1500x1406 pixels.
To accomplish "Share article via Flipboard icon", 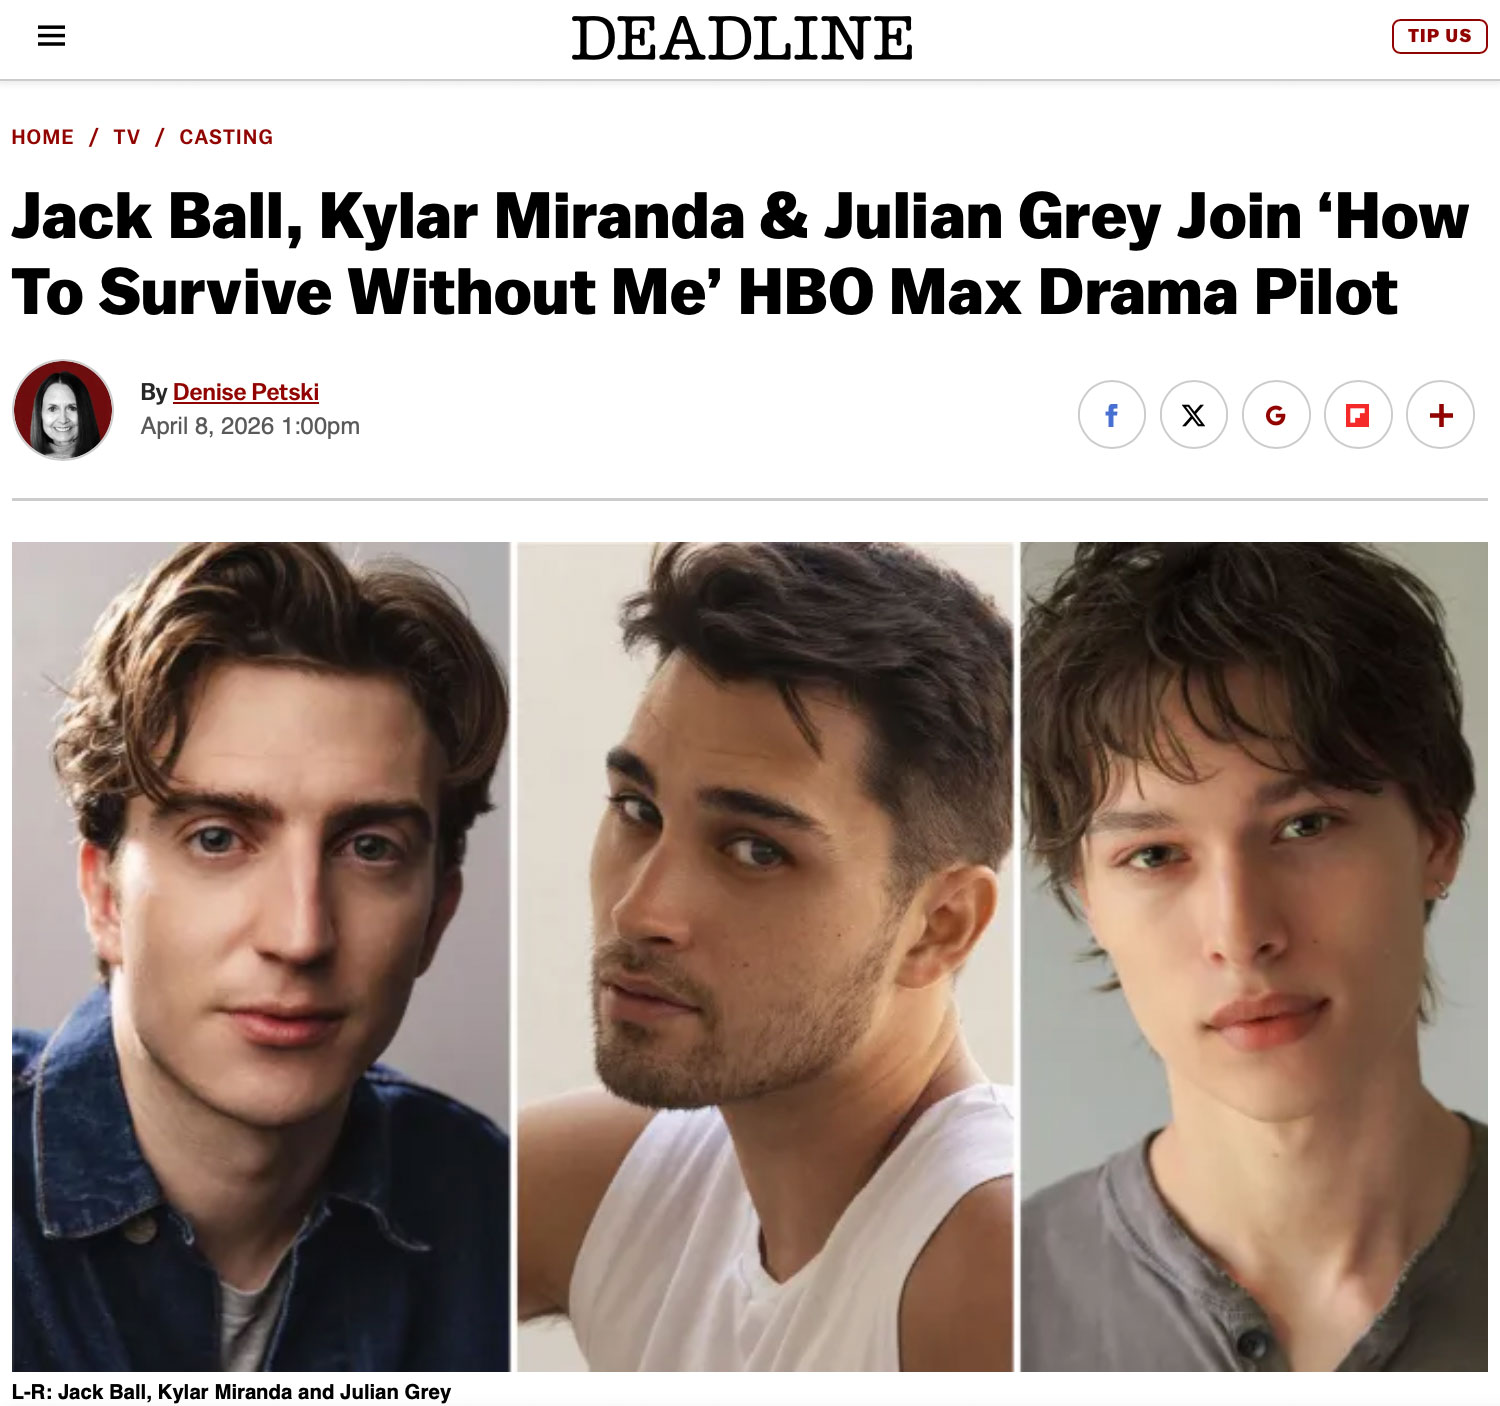I will [x=1357, y=414].
